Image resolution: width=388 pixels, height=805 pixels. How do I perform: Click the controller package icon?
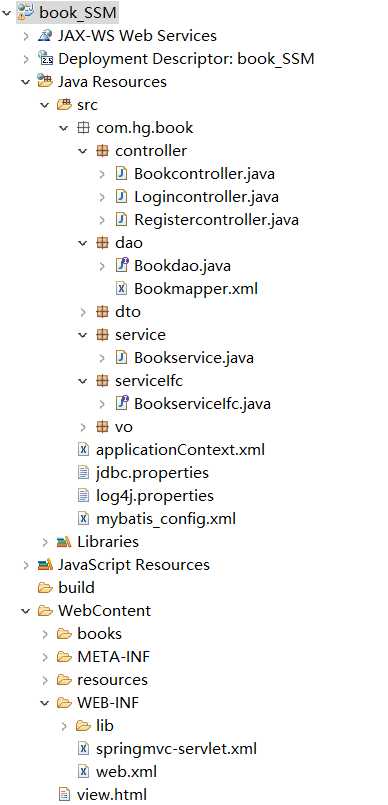[102, 151]
